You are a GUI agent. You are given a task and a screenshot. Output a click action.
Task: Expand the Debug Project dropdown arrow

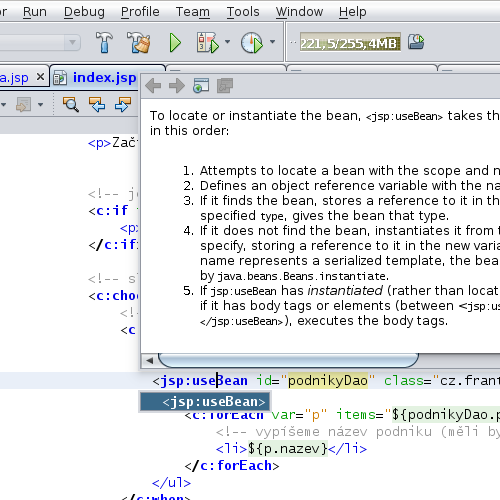tap(227, 42)
